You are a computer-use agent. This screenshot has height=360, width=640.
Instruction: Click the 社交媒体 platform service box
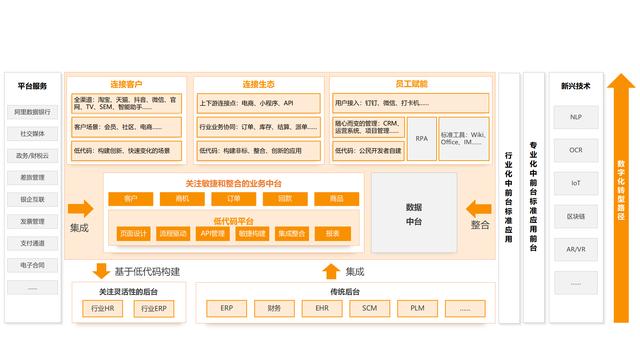coord(32,134)
